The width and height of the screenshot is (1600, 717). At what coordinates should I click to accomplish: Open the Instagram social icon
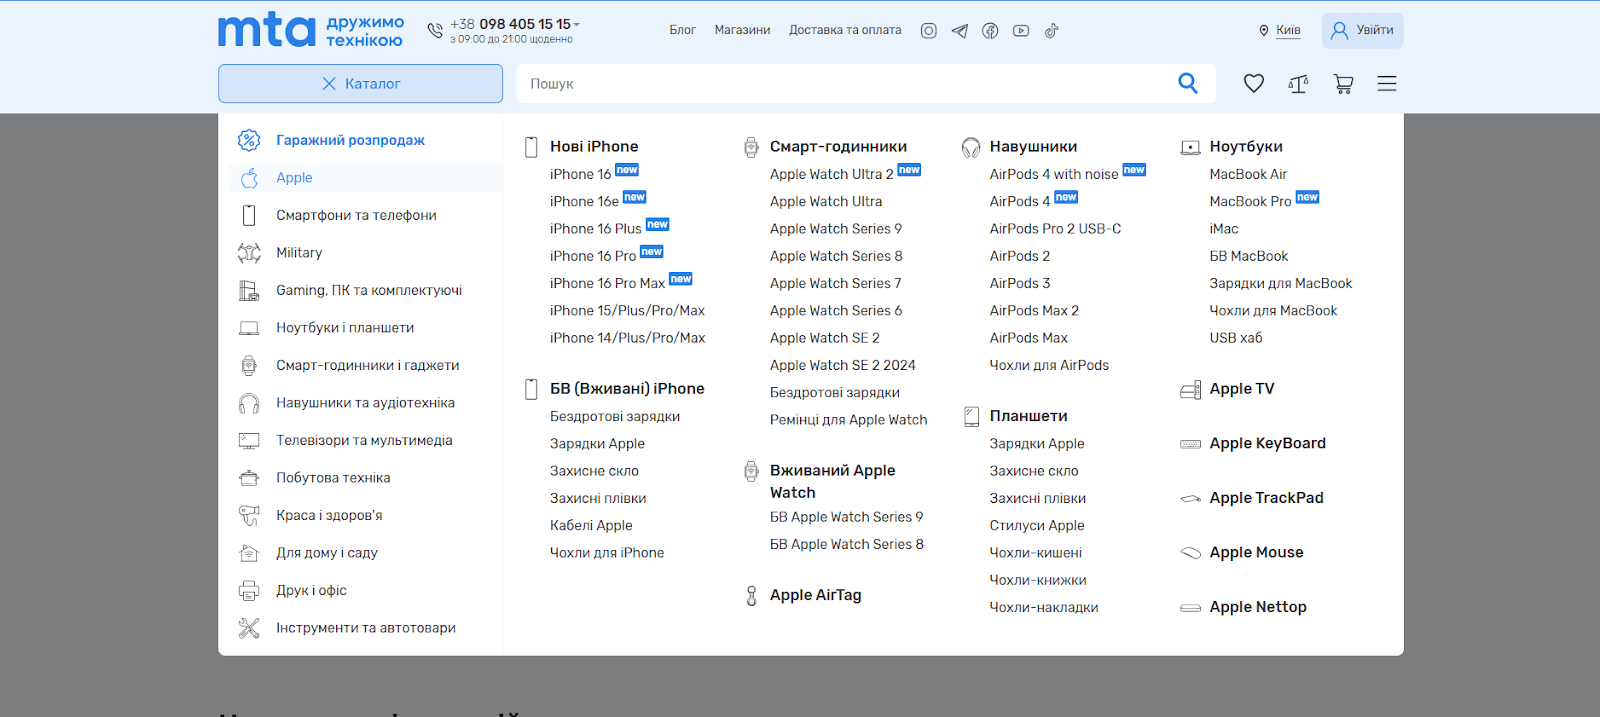[928, 31]
